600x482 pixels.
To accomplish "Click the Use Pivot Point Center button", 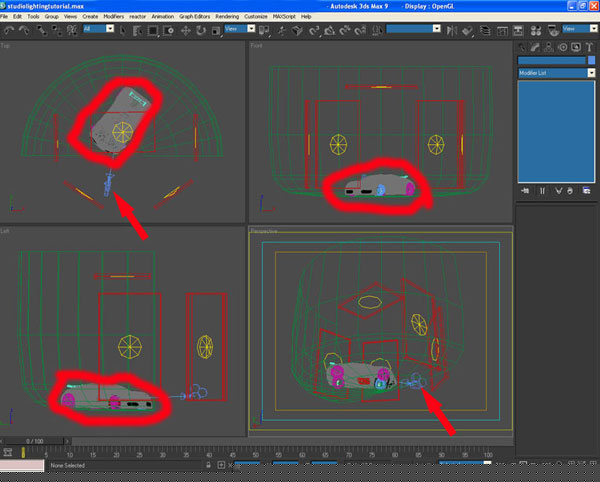I will tap(264, 30).
